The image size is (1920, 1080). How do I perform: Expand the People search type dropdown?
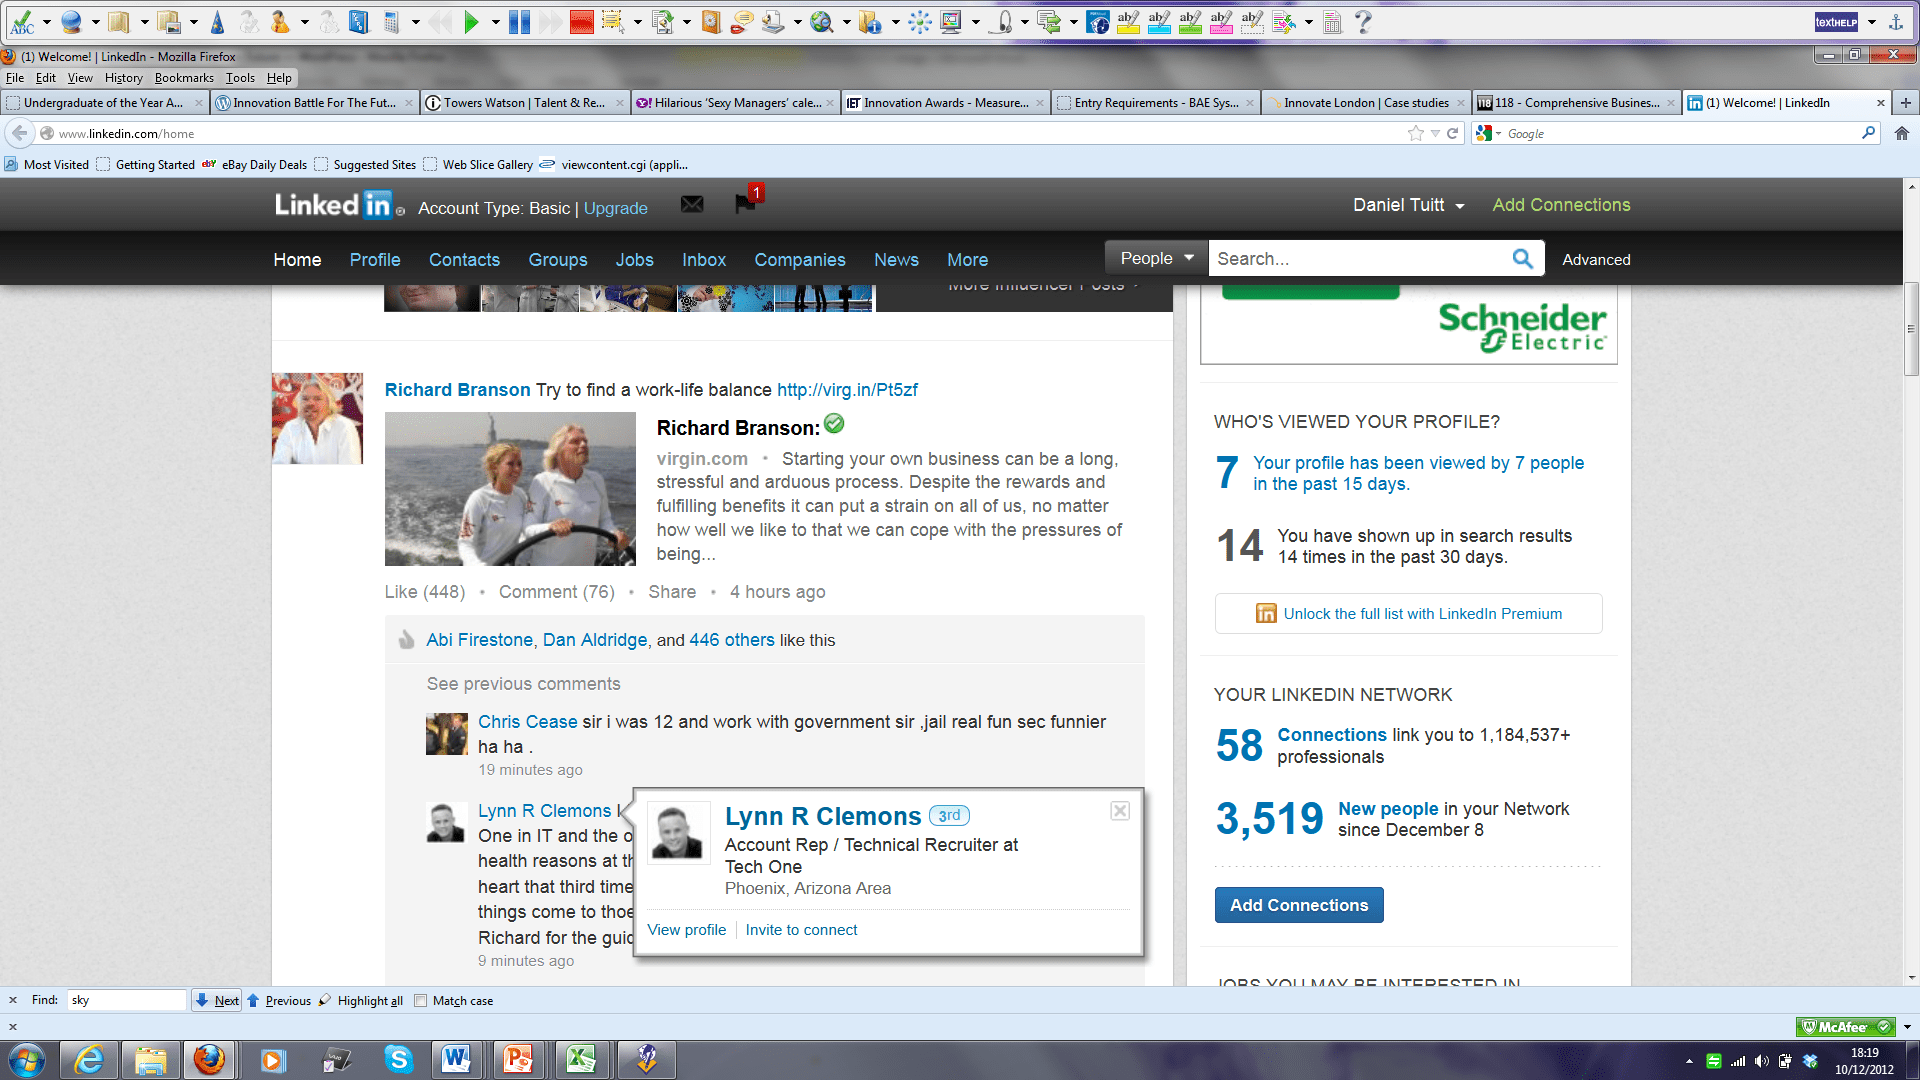pyautogui.click(x=1156, y=258)
